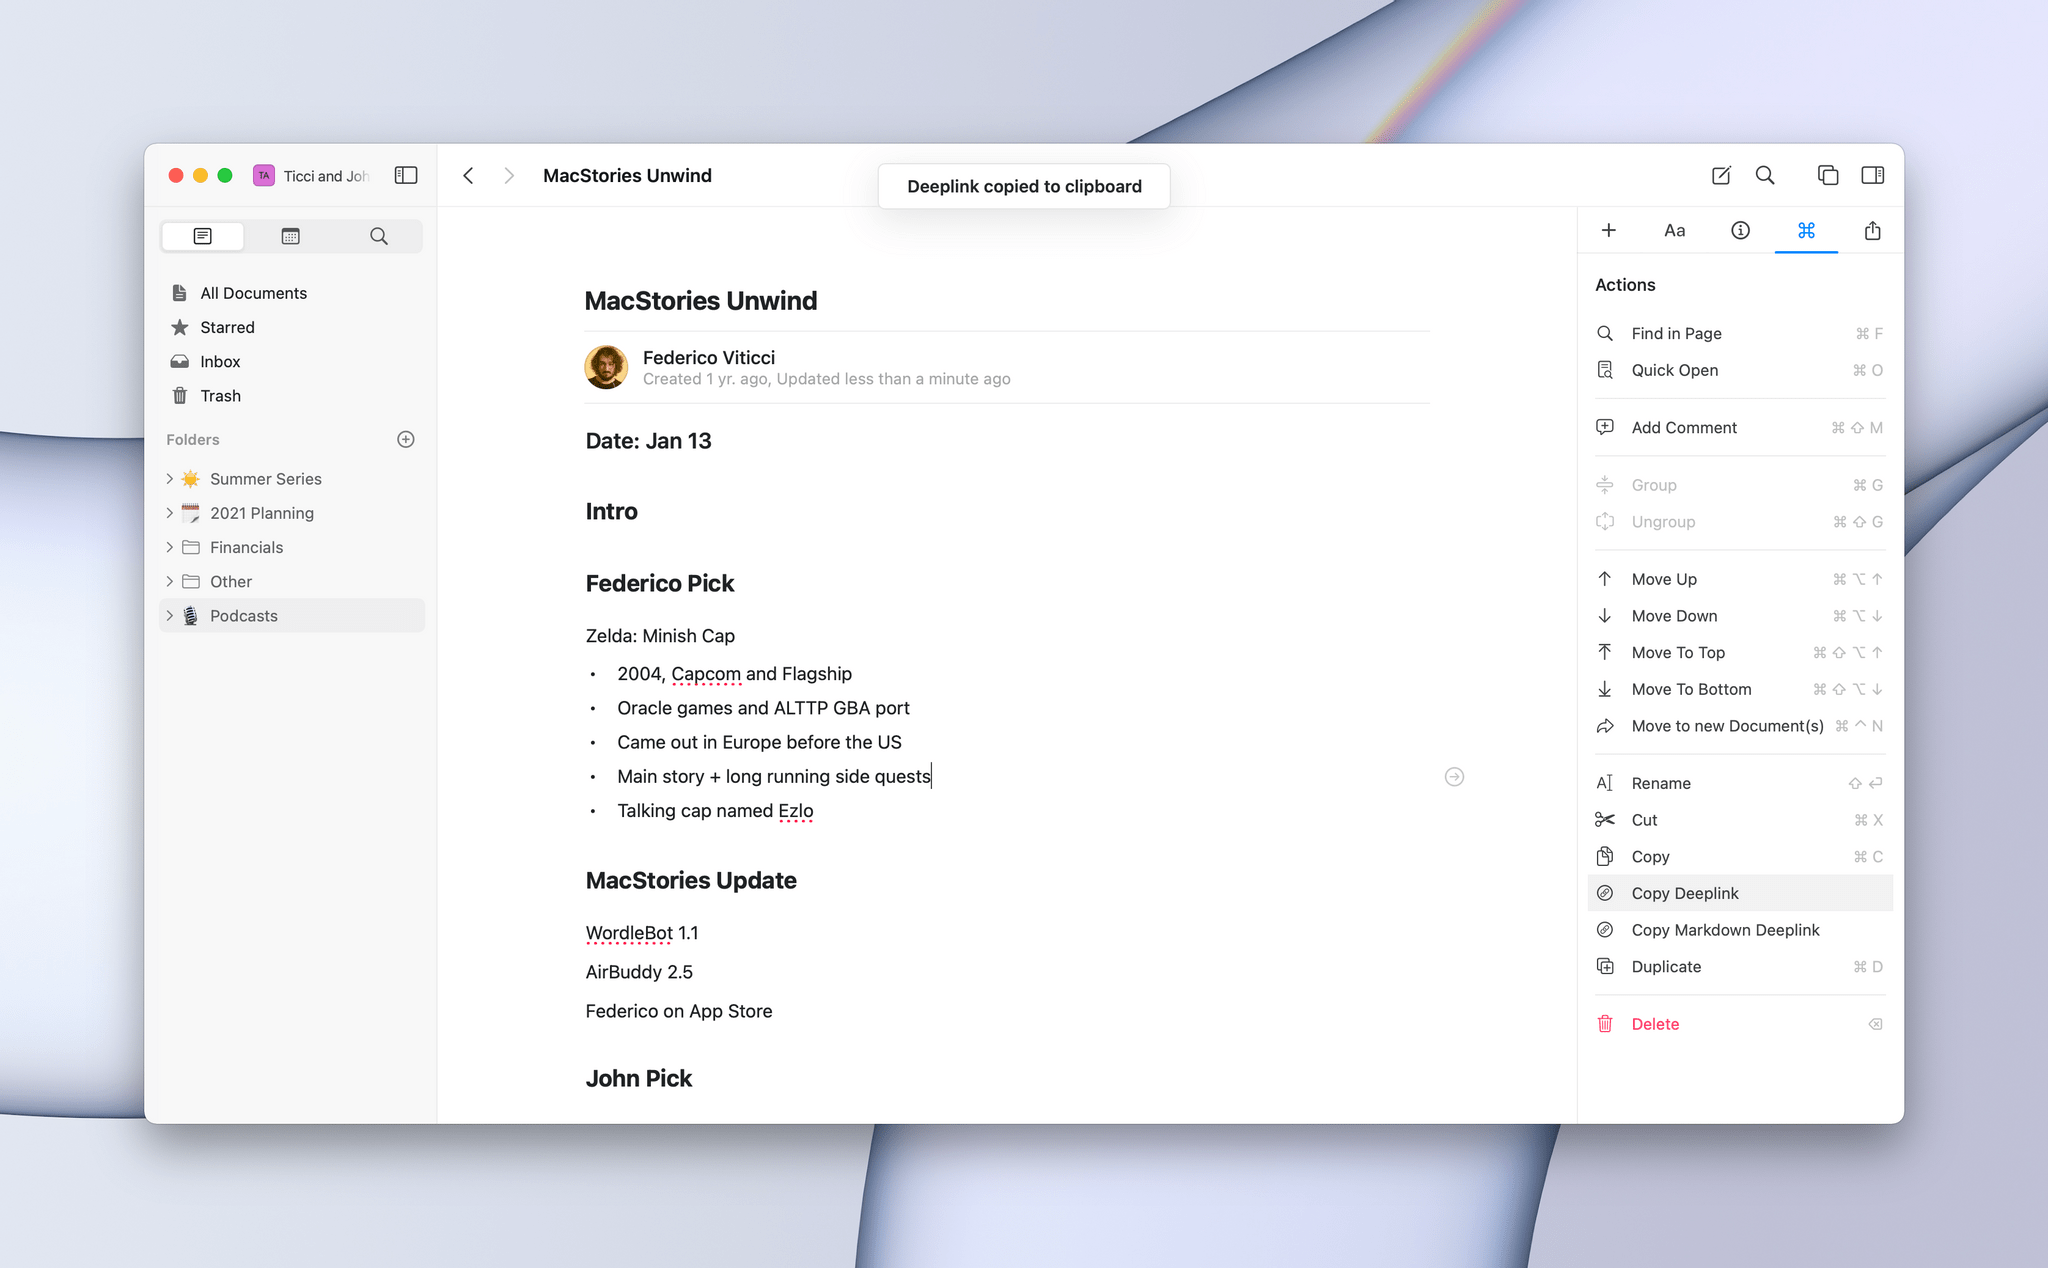Image resolution: width=2048 pixels, height=1268 pixels.
Task: Click the font formatting Aa icon
Action: tap(1674, 230)
